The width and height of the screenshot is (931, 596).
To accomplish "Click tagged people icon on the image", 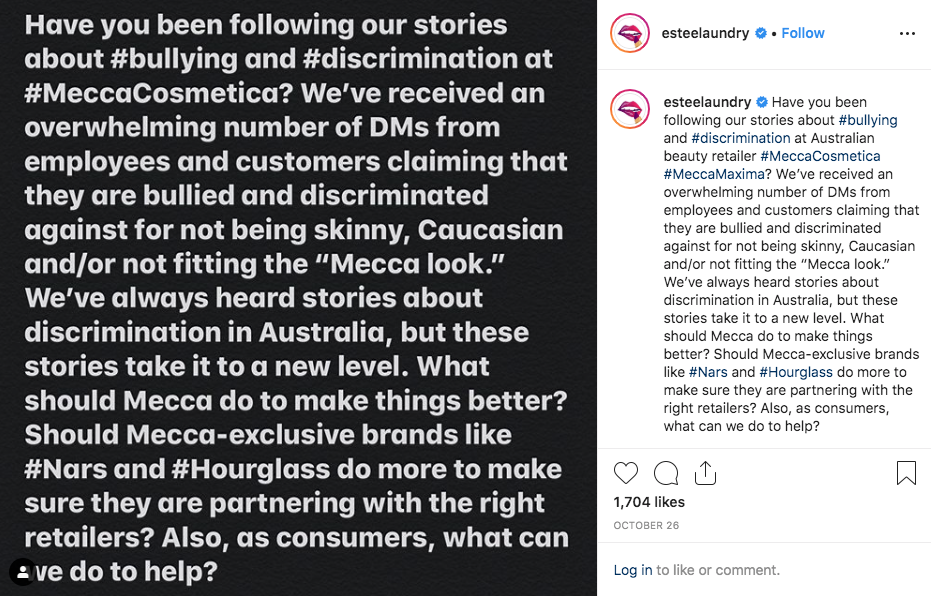I will click(22, 573).
